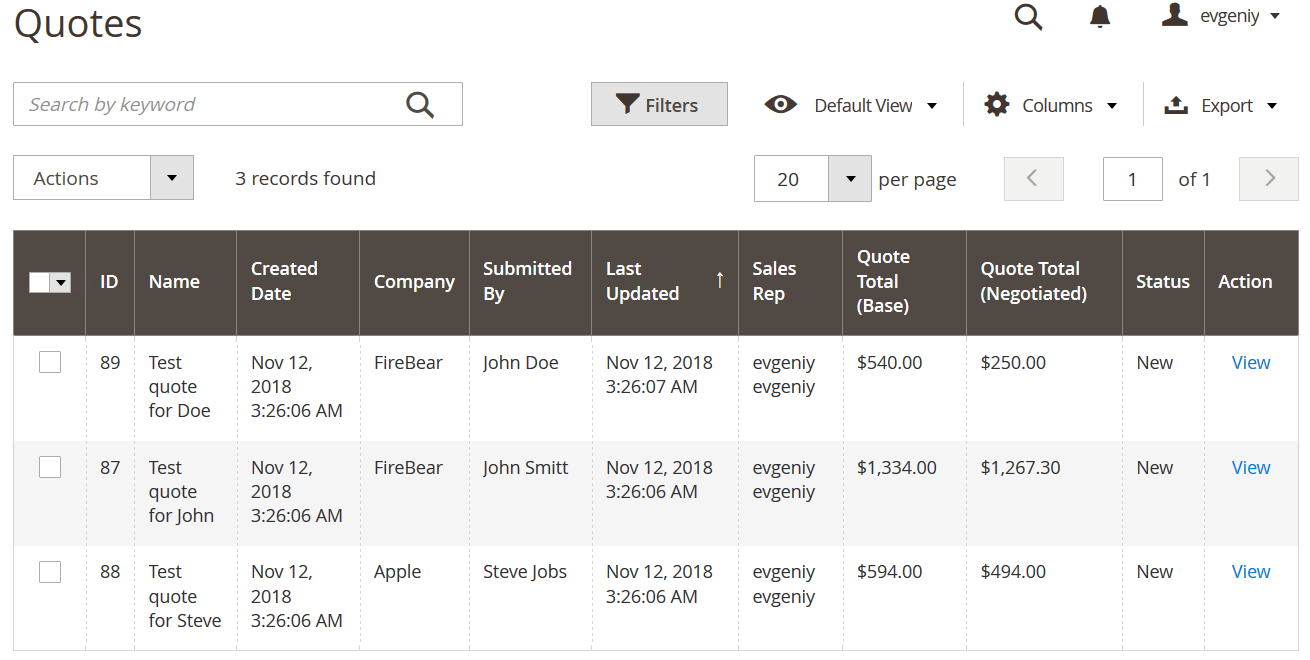1310x660 pixels.
Task: Go to next page with right chevron
Action: [x=1269, y=179]
